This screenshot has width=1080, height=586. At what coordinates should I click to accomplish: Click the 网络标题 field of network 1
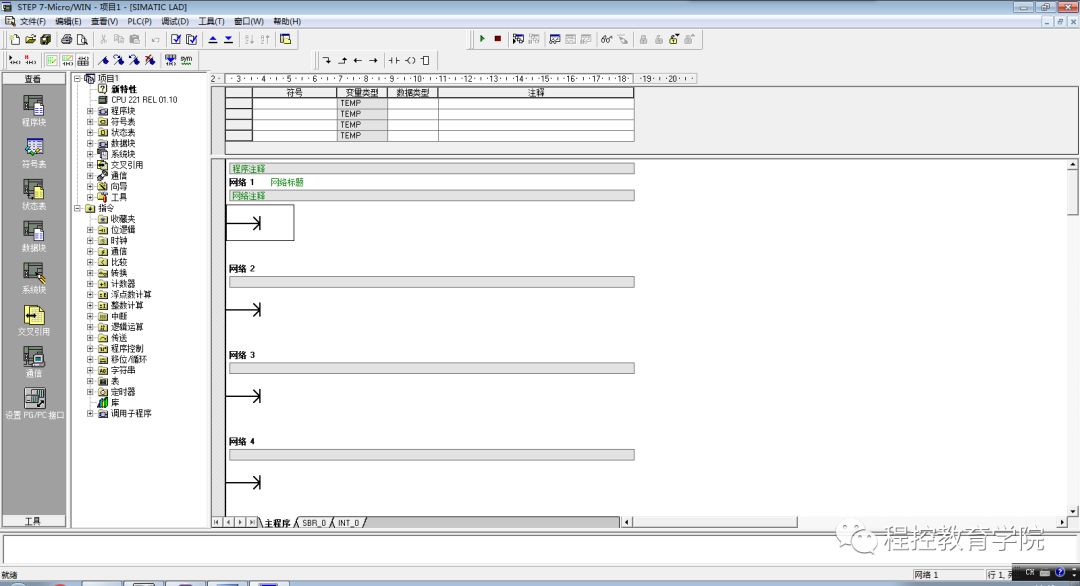[x=287, y=182]
